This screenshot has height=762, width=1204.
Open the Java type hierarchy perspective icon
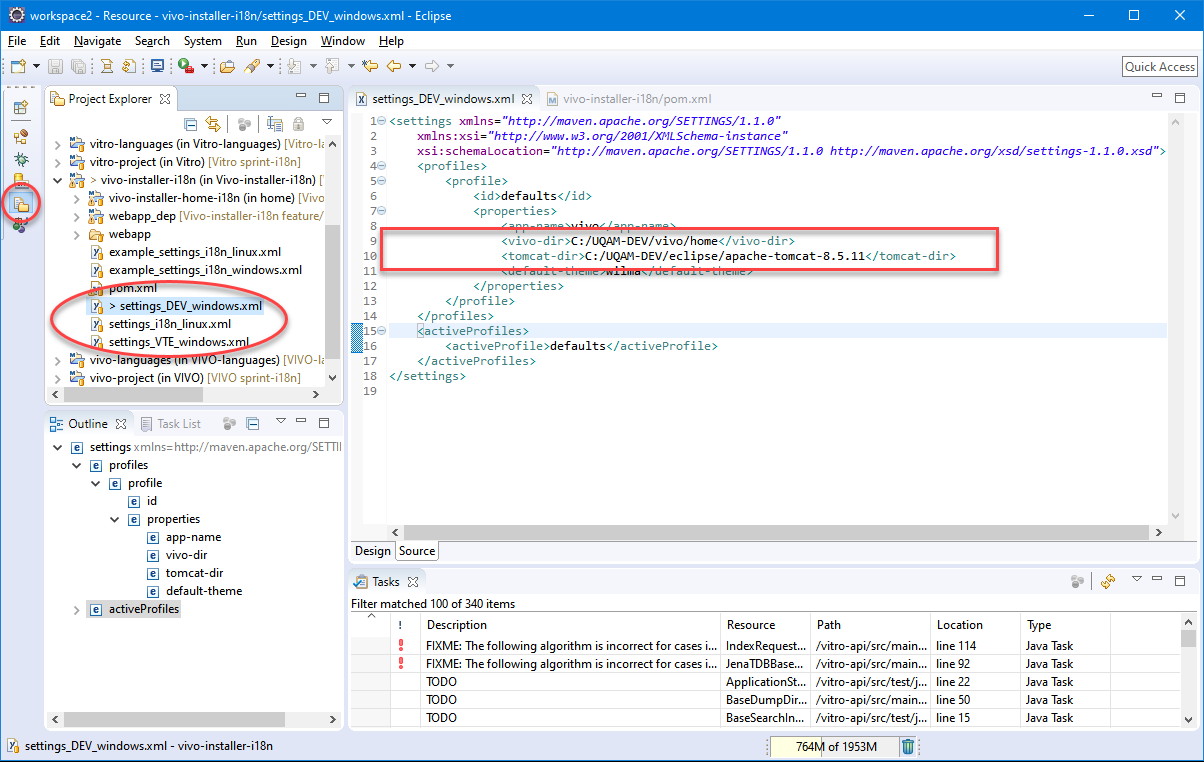point(20,136)
